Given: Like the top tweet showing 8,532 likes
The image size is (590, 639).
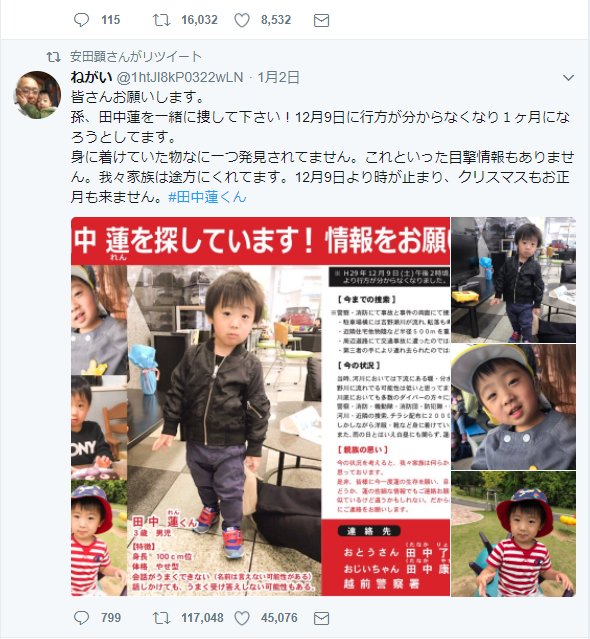Looking at the screenshot, I should coord(242,20).
